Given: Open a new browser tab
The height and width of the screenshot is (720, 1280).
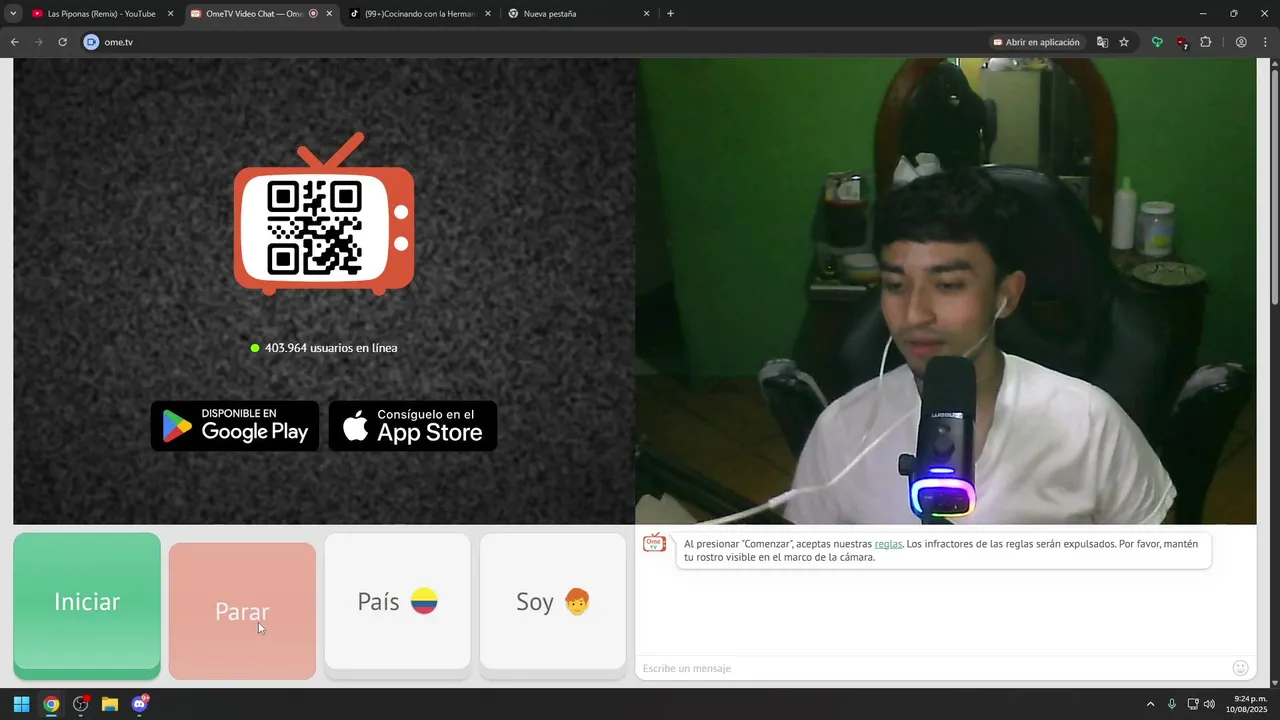Looking at the screenshot, I should pos(670,14).
